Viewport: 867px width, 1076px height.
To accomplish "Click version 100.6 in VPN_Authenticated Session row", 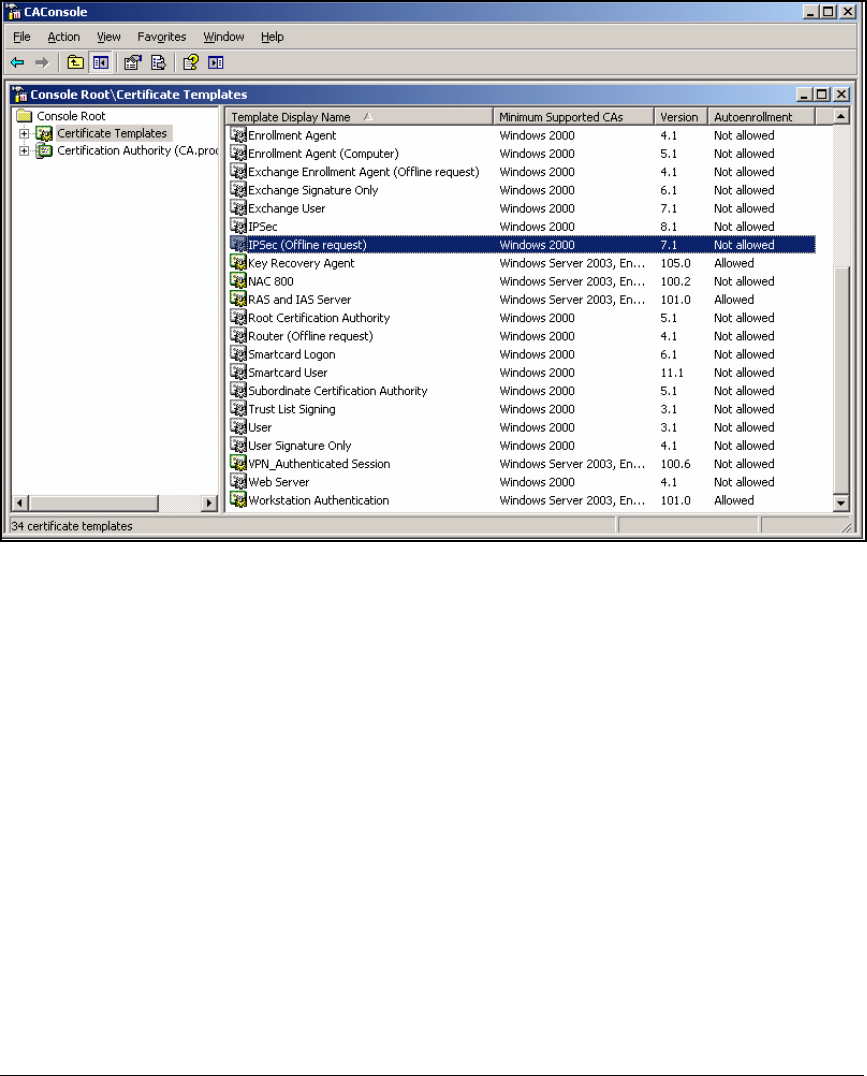I will point(675,464).
